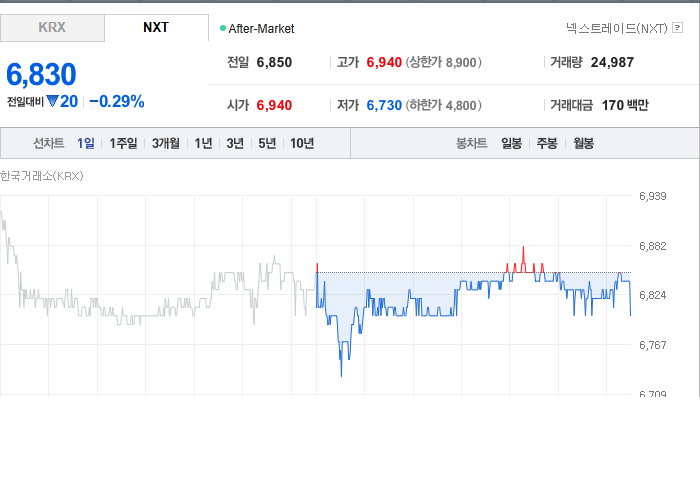
Task: Select the 3년 line chart range
Action: click(x=235, y=143)
